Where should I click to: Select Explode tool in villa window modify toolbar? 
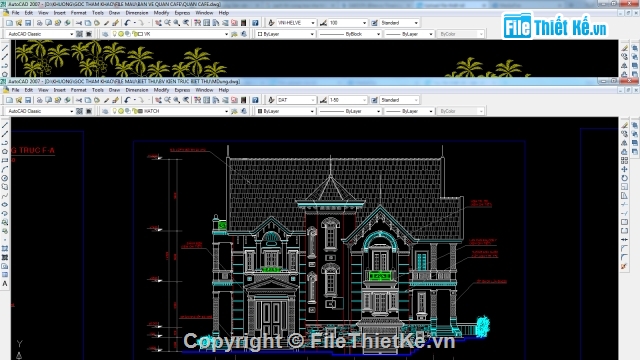coord(624,266)
